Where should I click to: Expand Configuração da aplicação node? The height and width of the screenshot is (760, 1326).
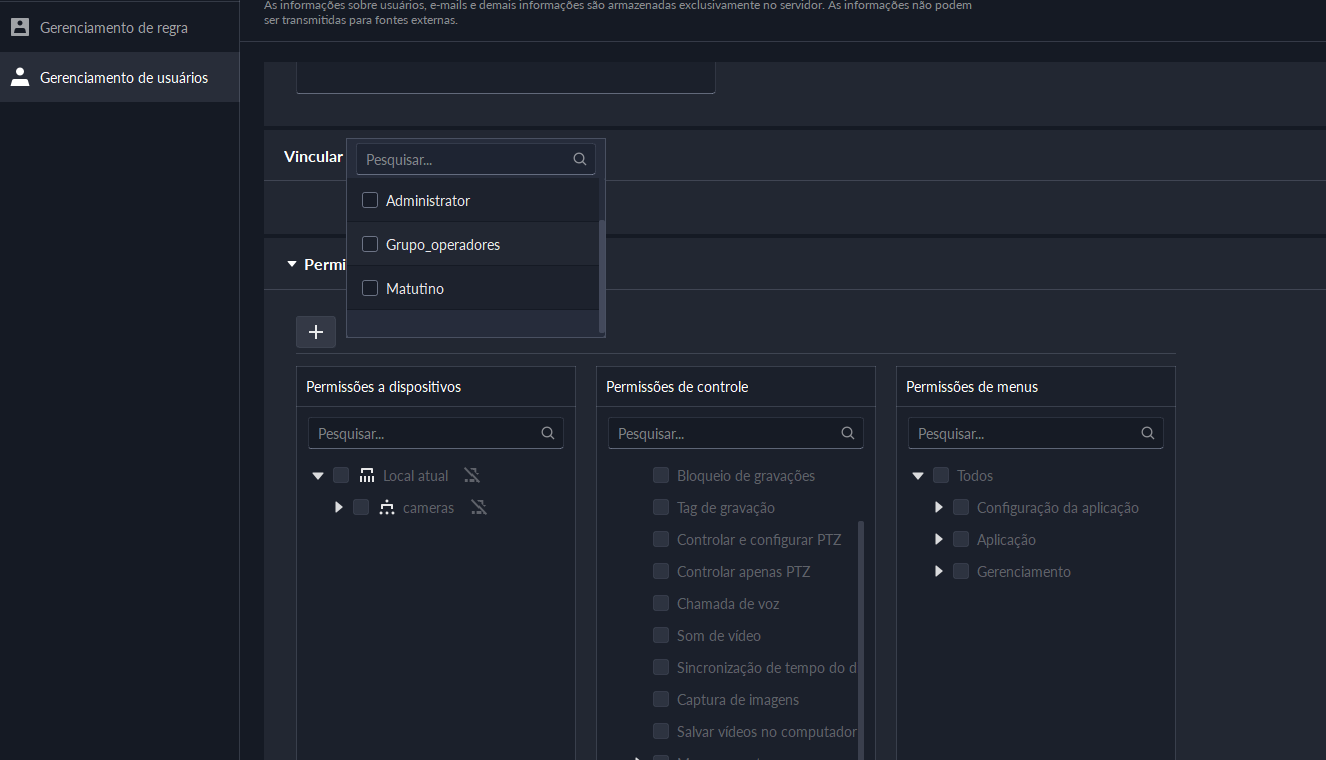pyautogui.click(x=938, y=508)
